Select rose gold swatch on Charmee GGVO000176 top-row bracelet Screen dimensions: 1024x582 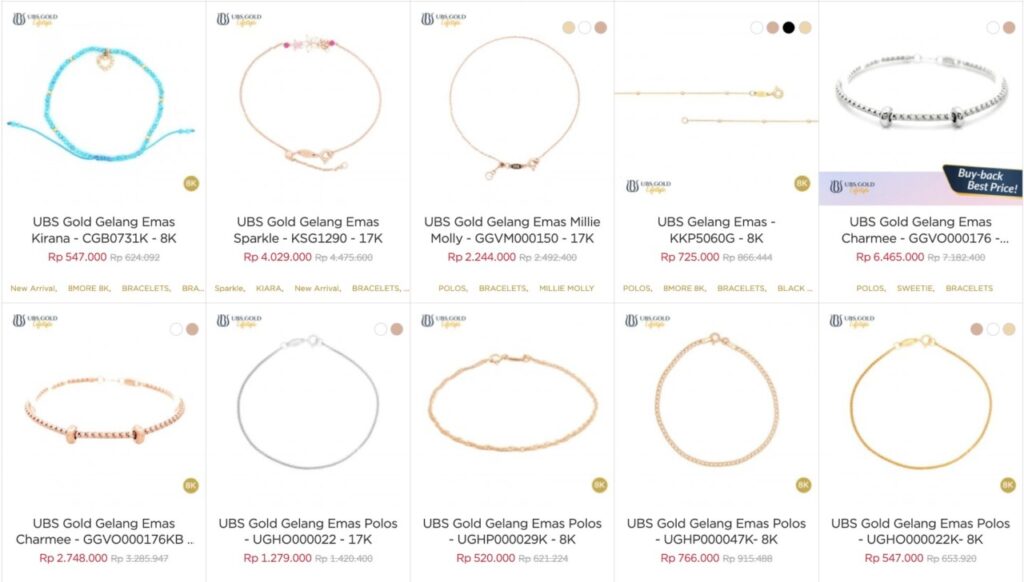point(1009,28)
